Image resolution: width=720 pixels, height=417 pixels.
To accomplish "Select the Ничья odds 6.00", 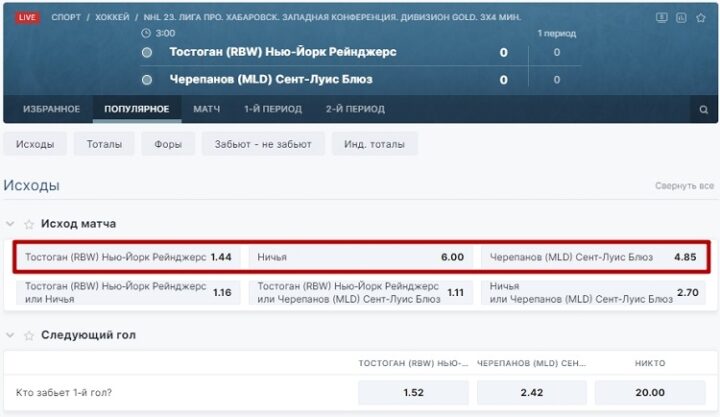I will tap(360, 257).
